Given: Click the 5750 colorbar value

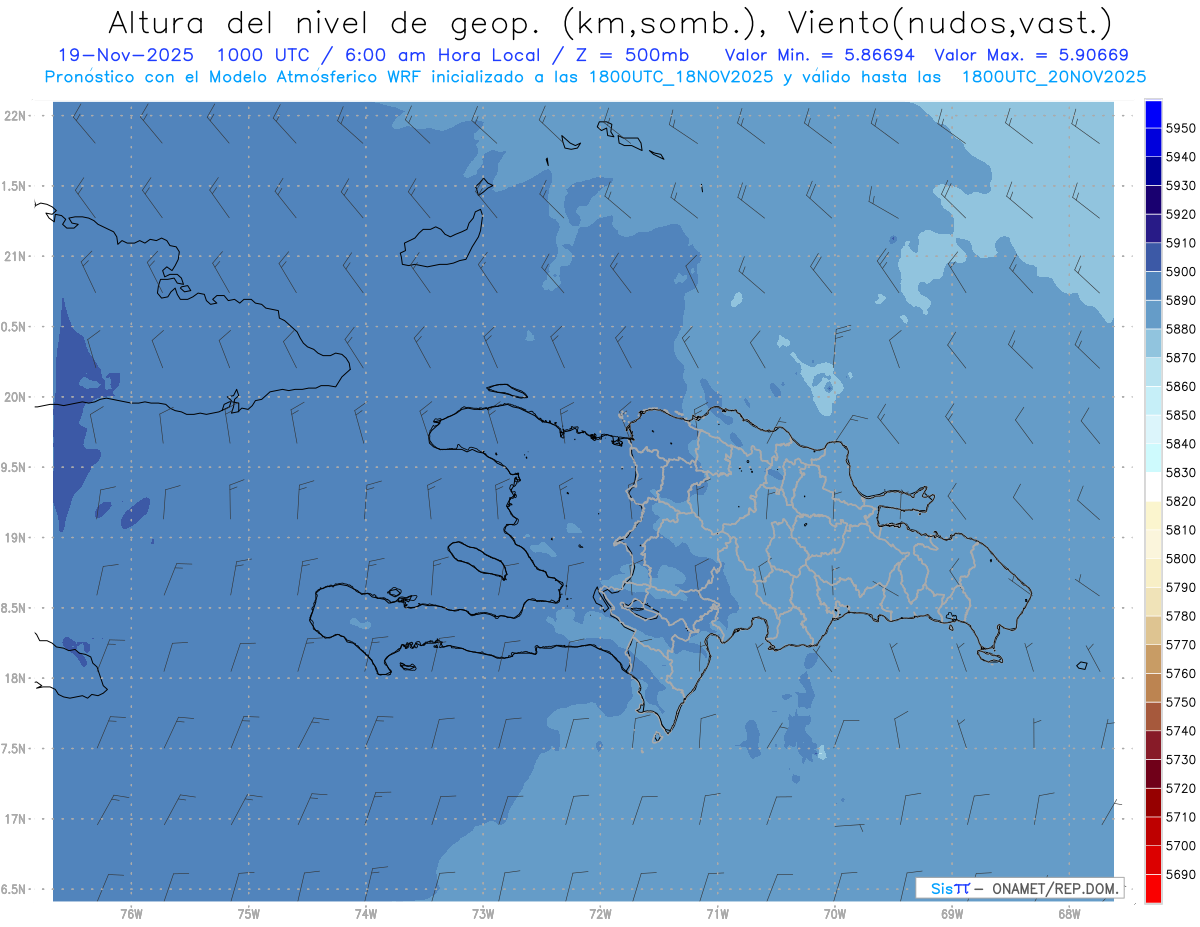Looking at the screenshot, I should click(x=1181, y=702).
